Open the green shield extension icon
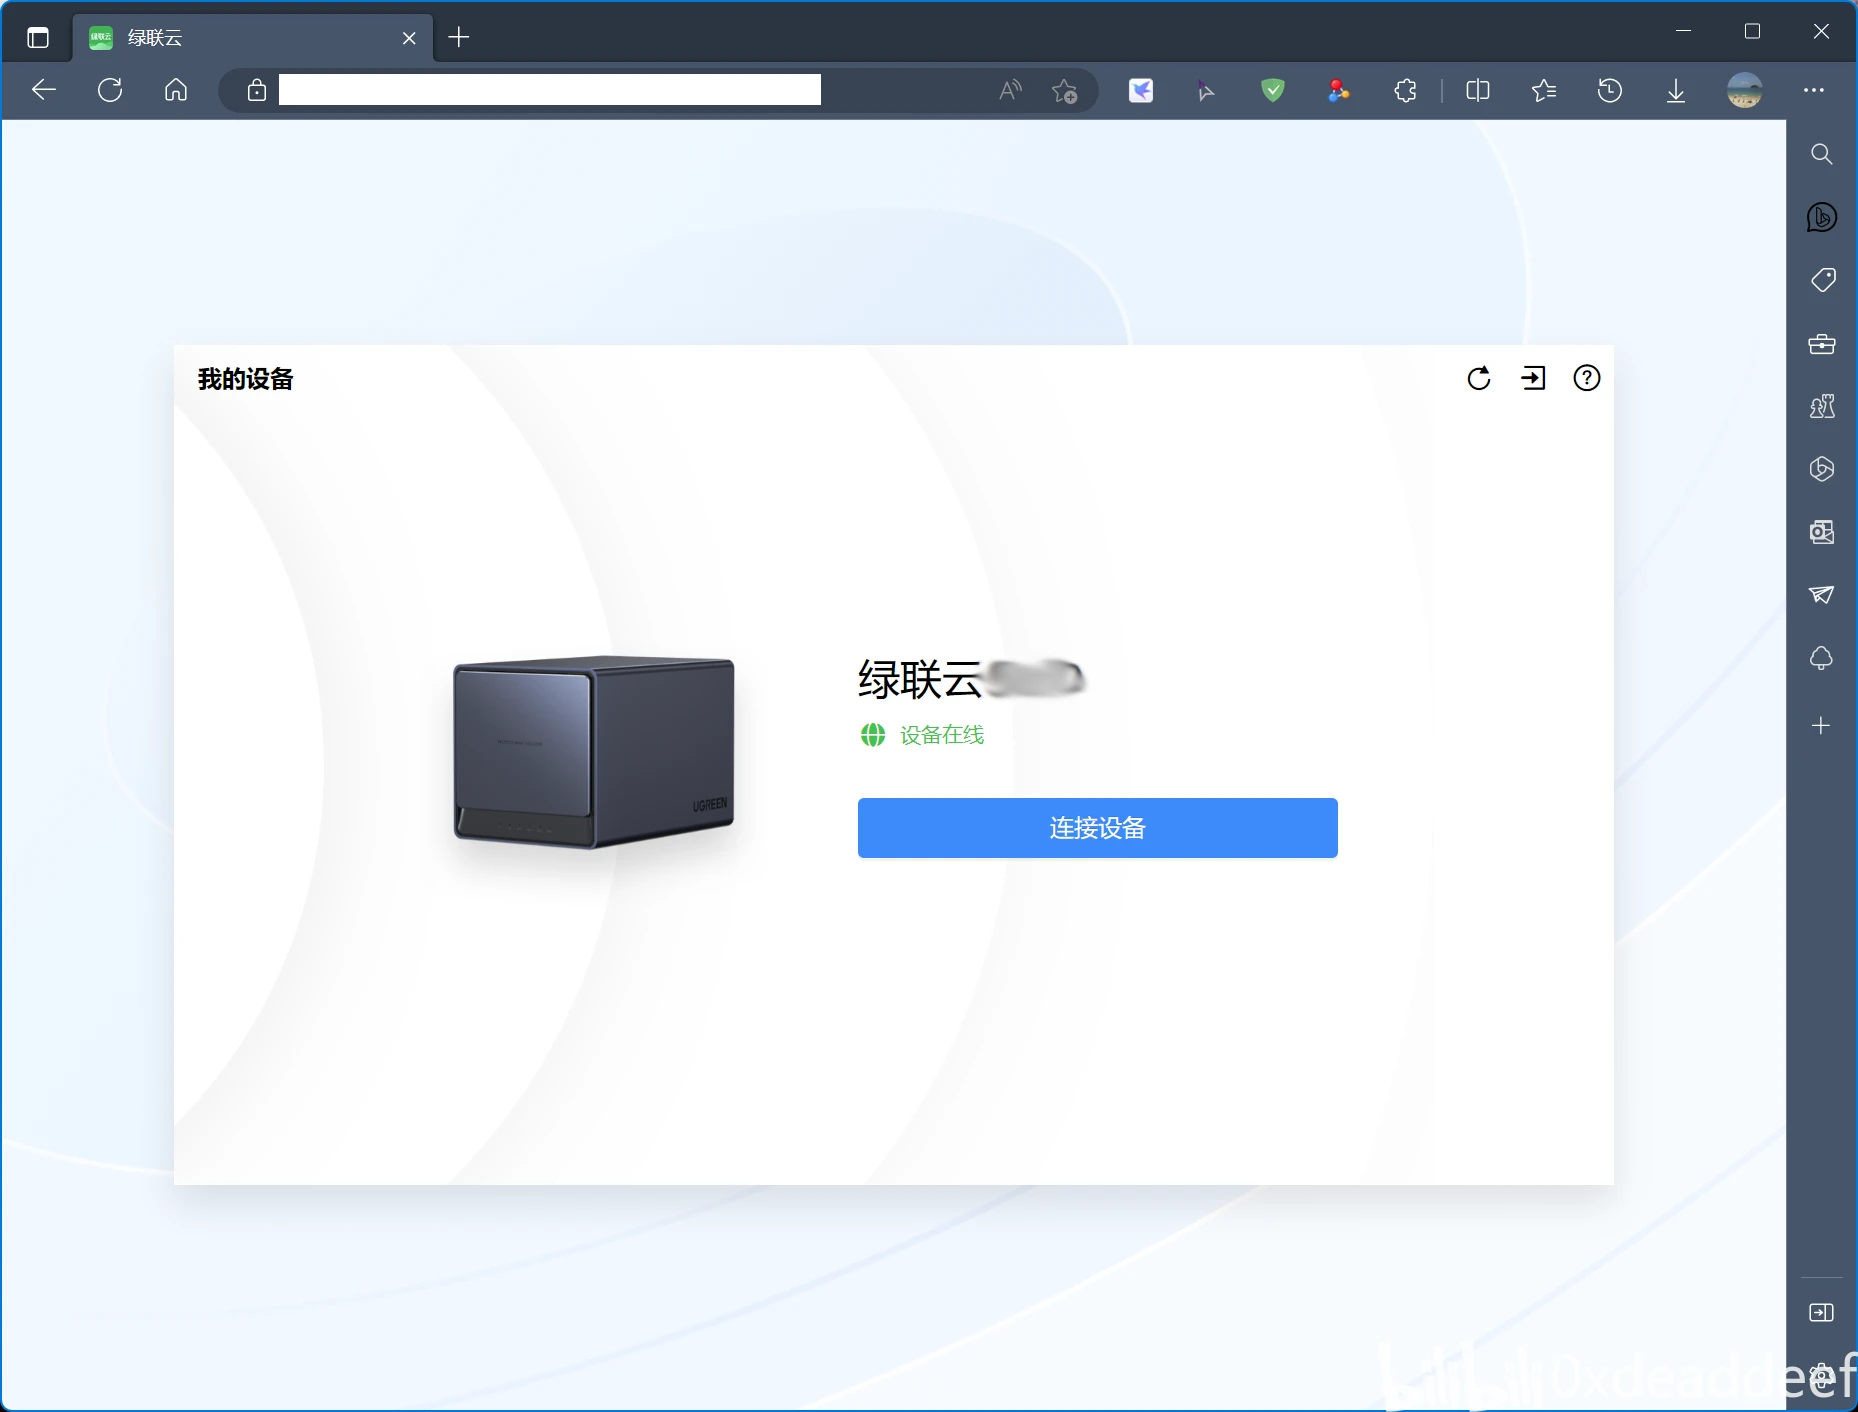This screenshot has height=1412, width=1858. [x=1273, y=91]
